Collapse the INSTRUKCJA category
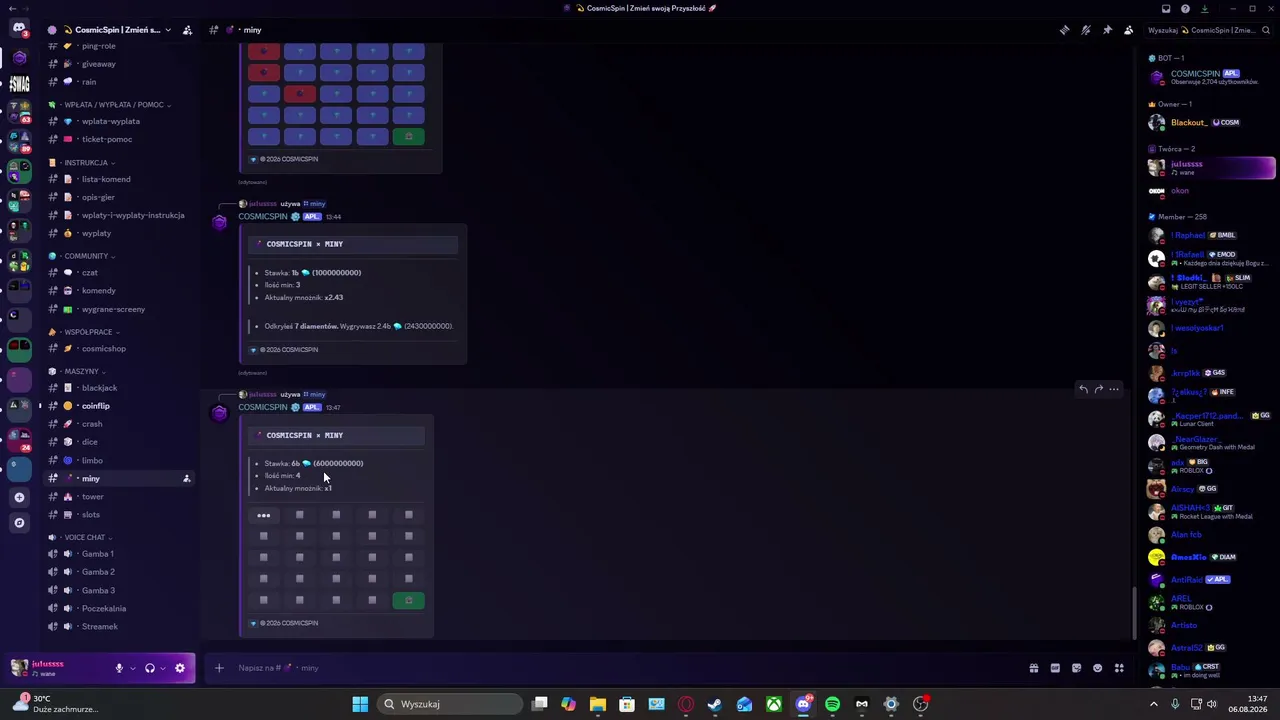 (x=82, y=163)
